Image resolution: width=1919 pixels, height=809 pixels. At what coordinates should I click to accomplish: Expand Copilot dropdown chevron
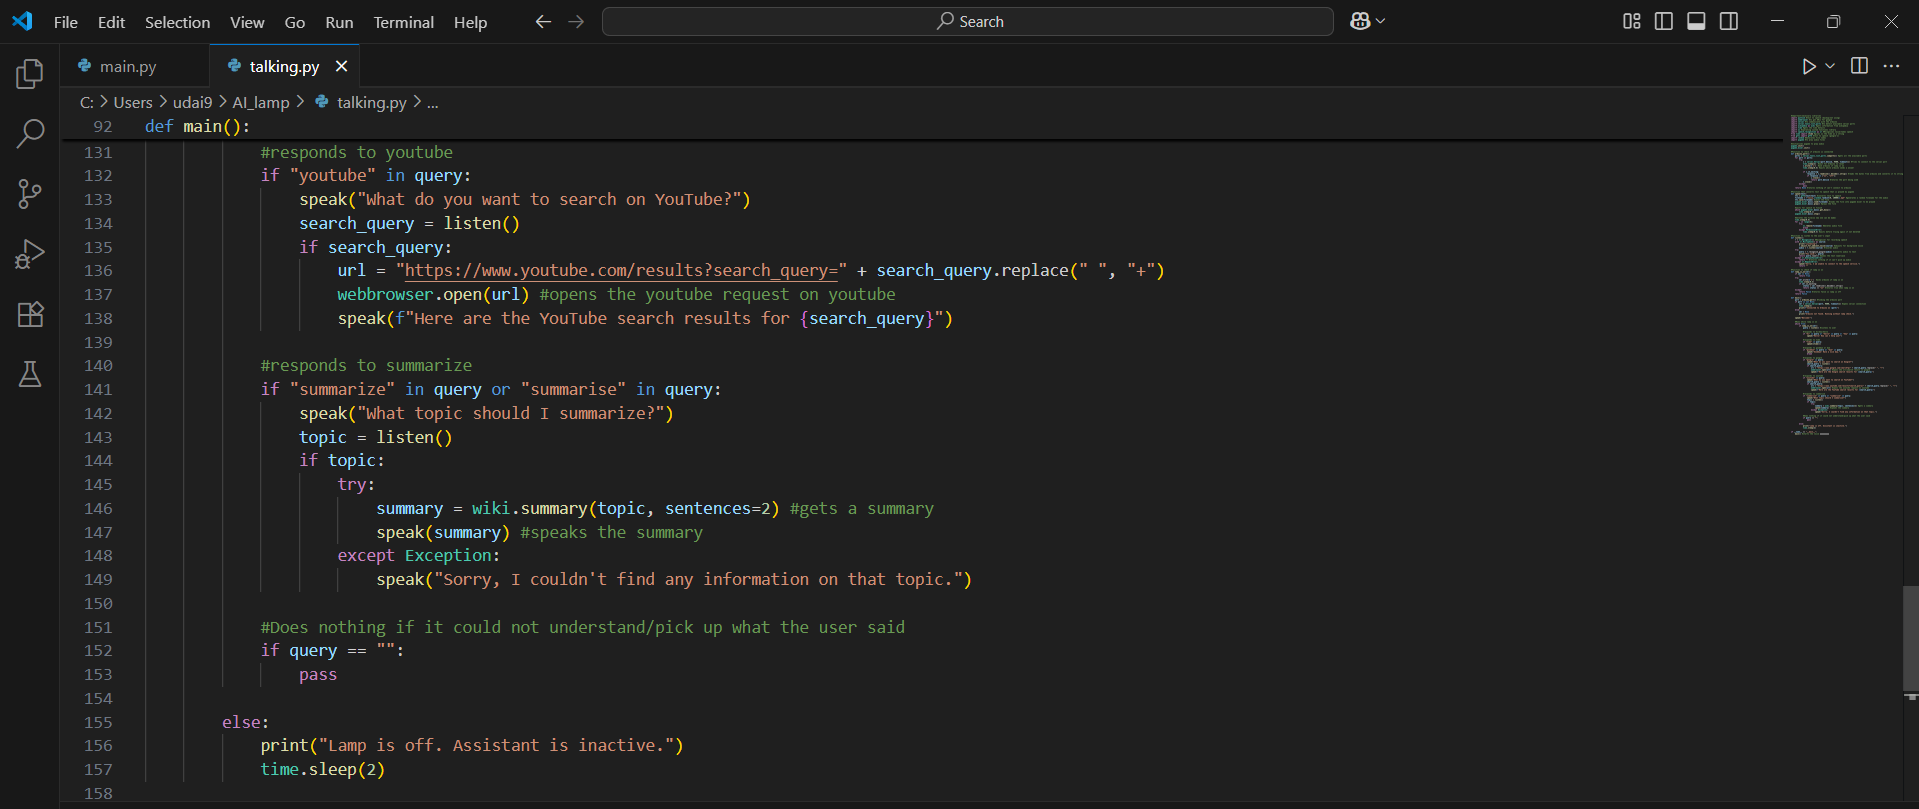[1381, 21]
